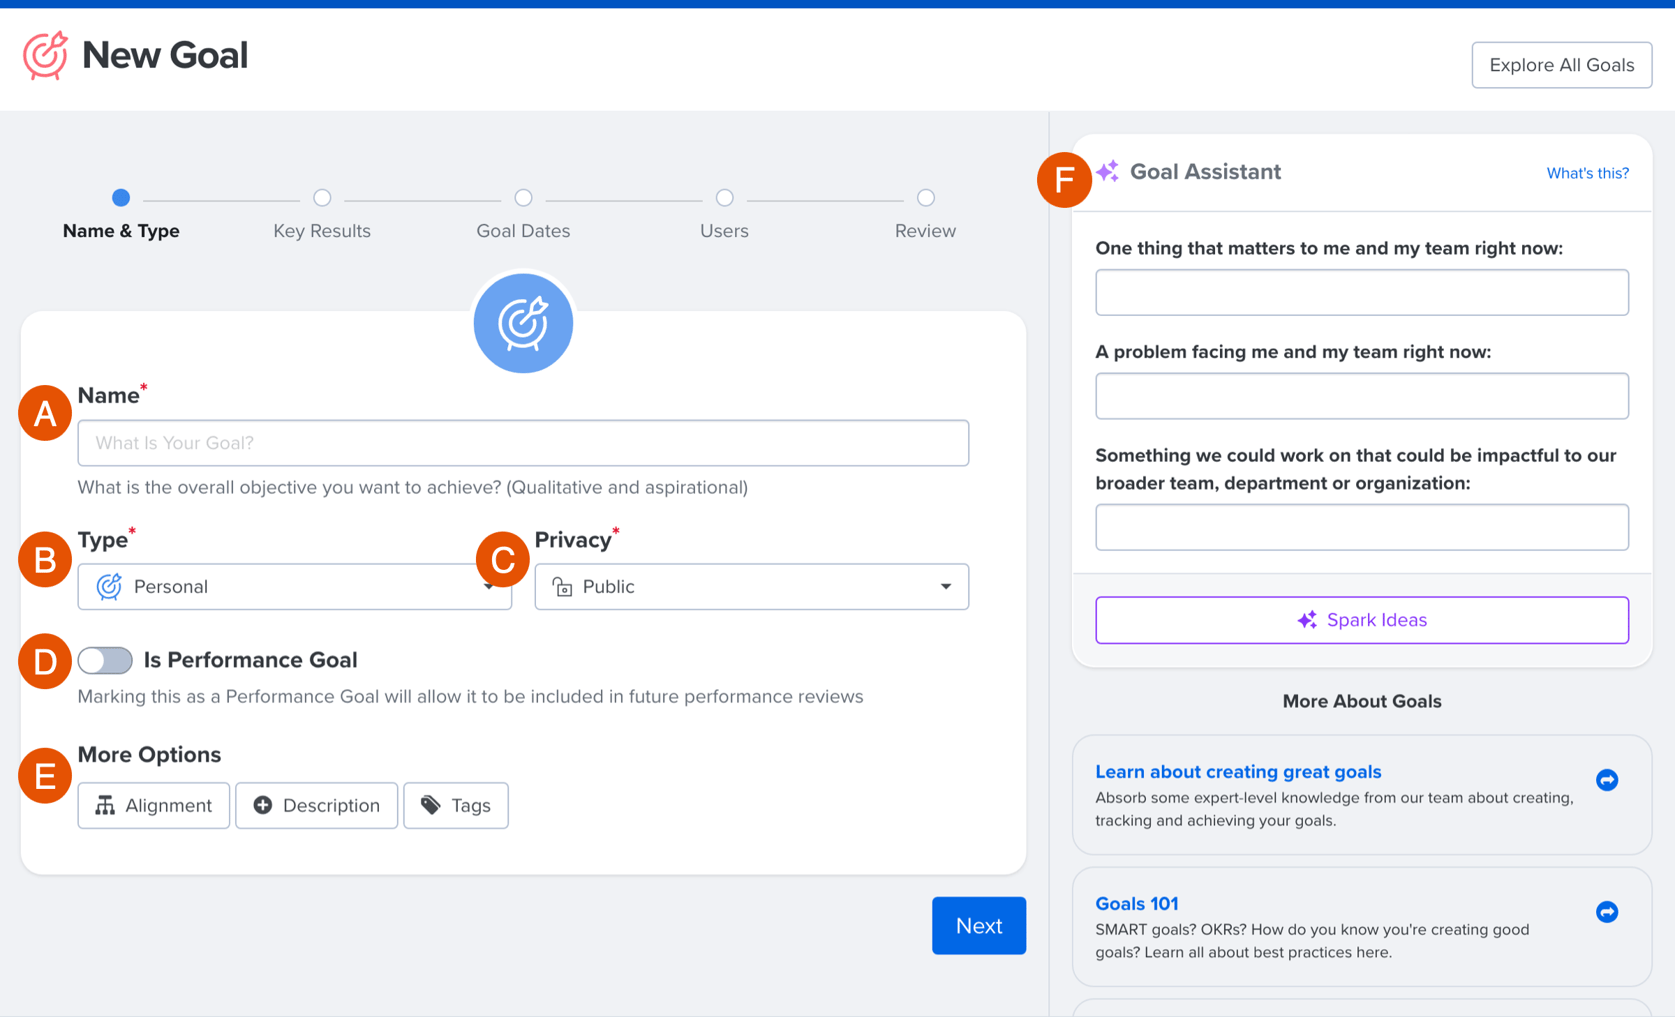Open the What's this? link
Viewport: 1675px width, 1017px height.
(x=1587, y=173)
